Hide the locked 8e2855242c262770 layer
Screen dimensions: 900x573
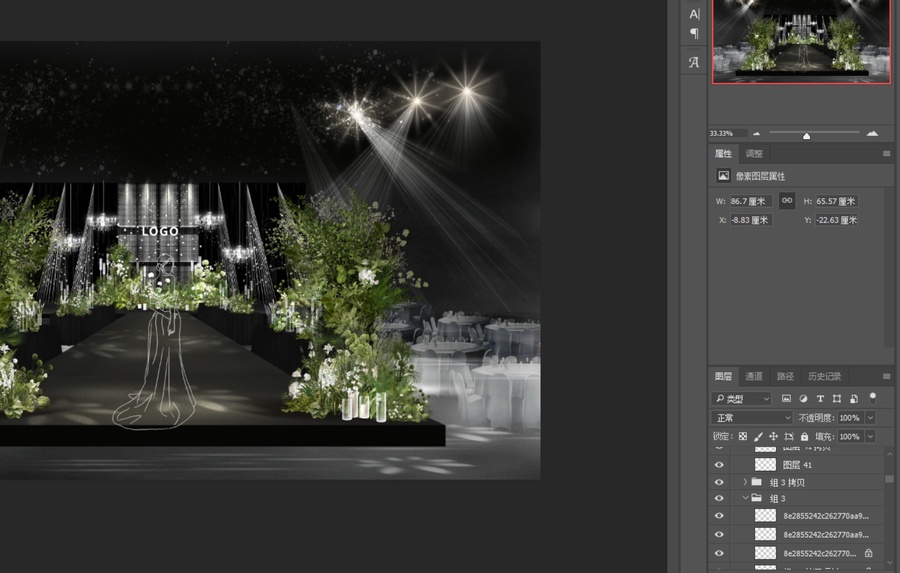click(x=719, y=553)
